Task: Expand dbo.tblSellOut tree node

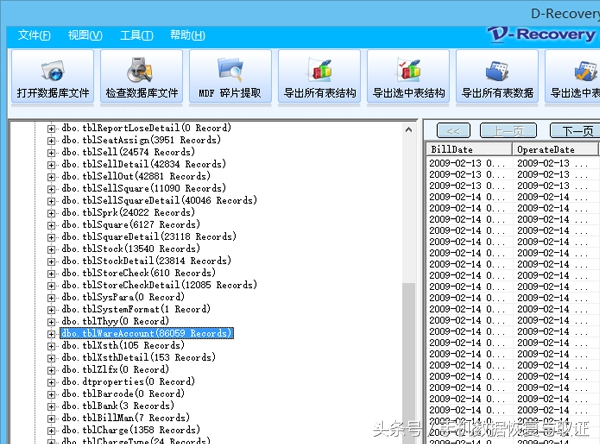Action: coord(51,177)
